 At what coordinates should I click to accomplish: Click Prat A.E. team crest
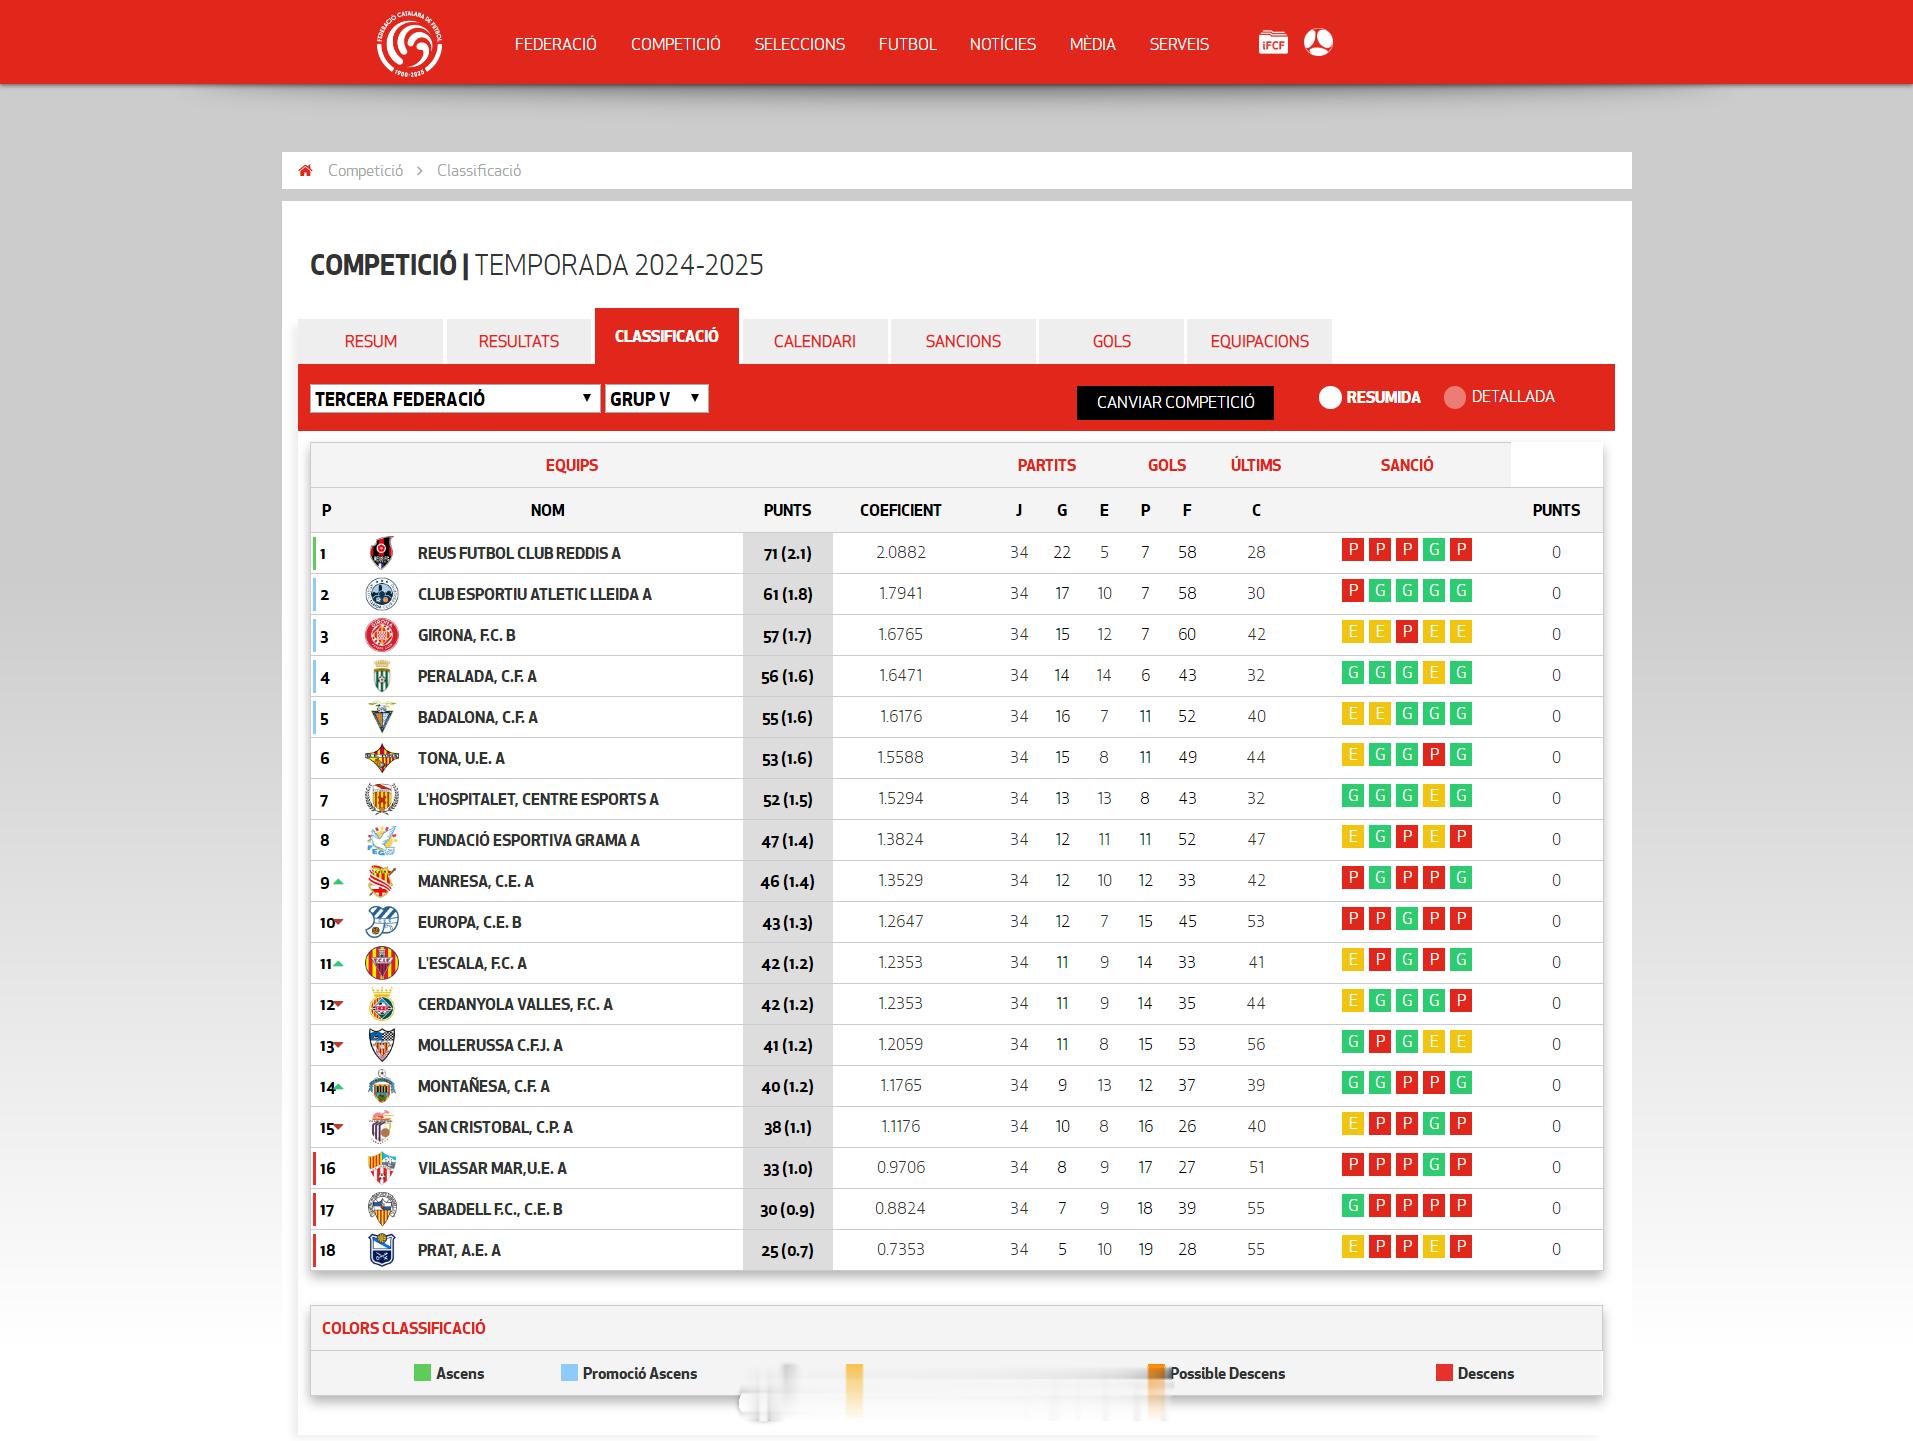382,1250
